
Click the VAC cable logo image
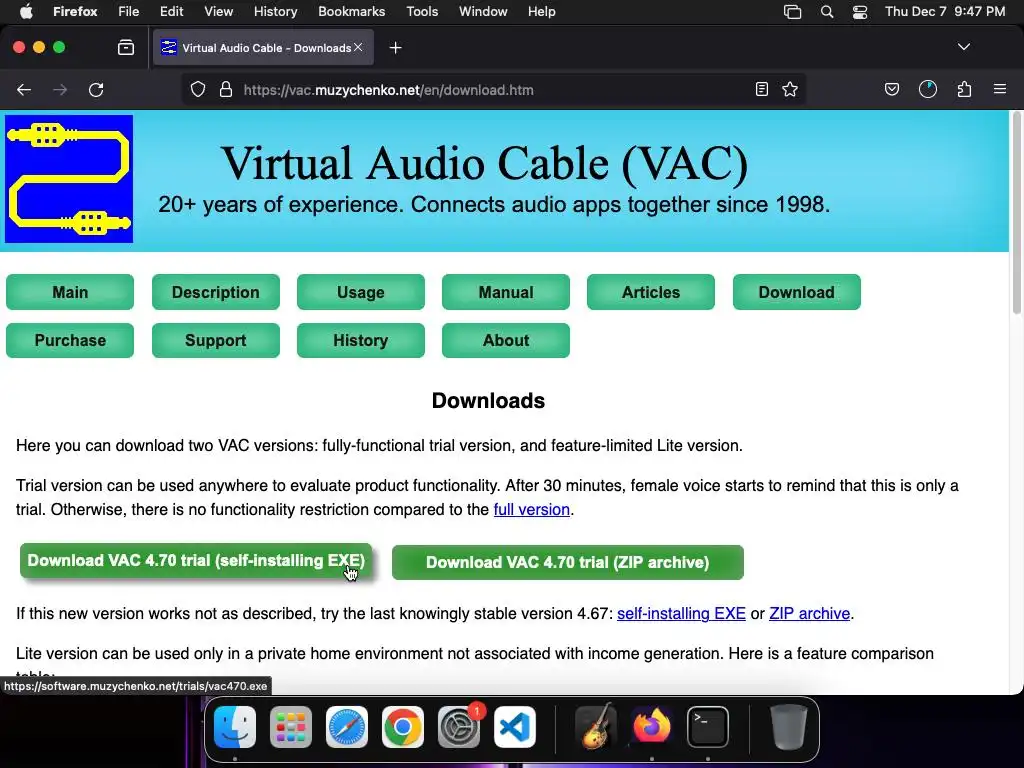(69, 179)
